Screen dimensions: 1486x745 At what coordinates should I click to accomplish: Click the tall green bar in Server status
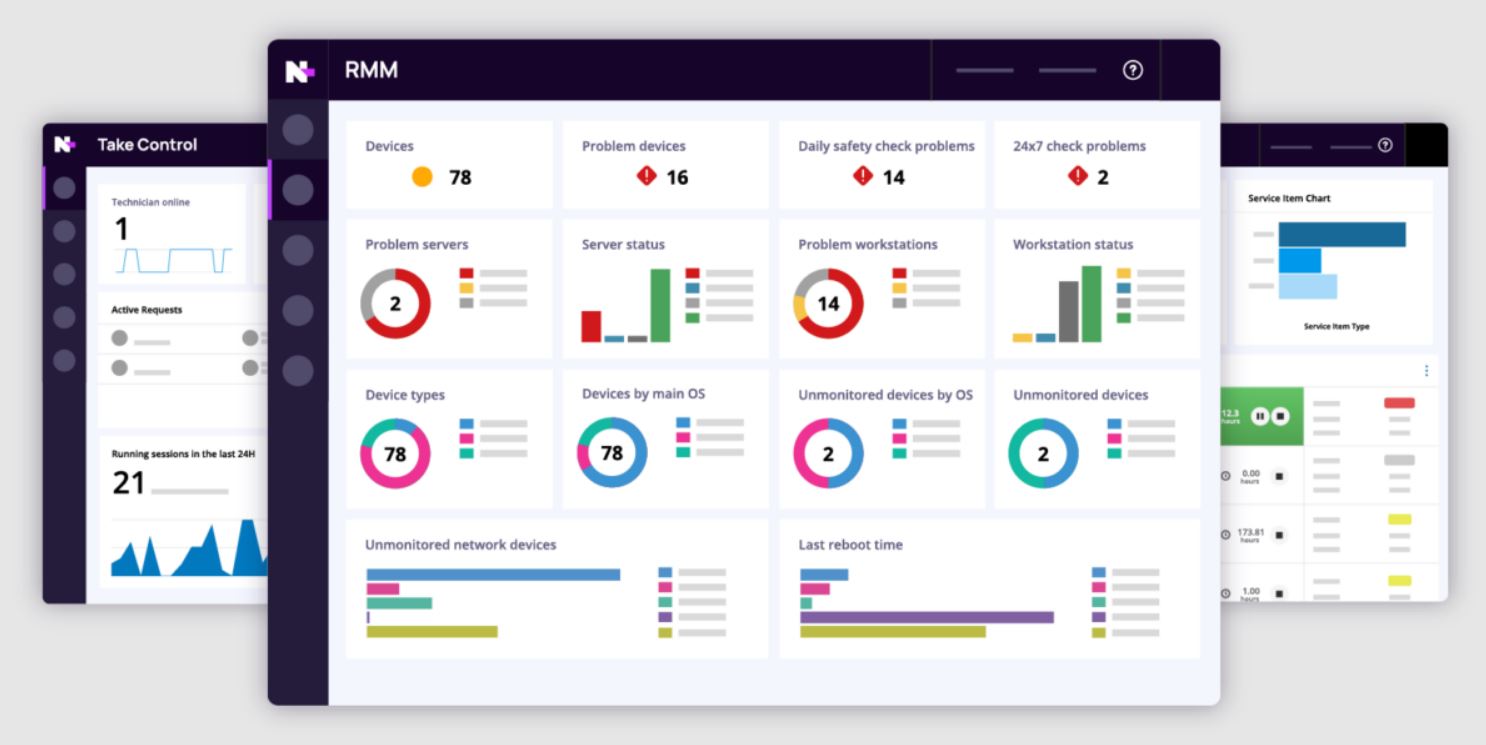[661, 305]
